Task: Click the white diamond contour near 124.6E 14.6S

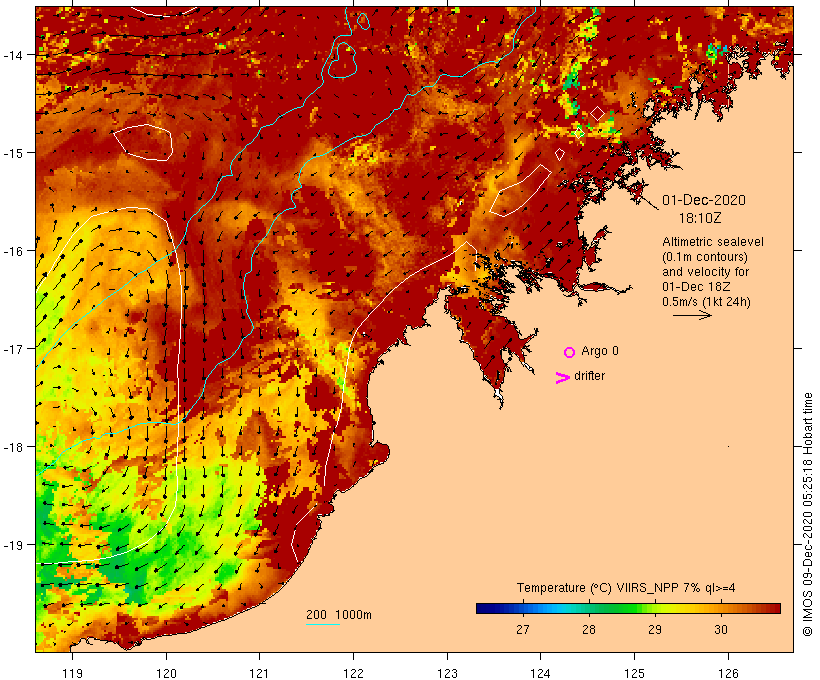Action: click(598, 113)
